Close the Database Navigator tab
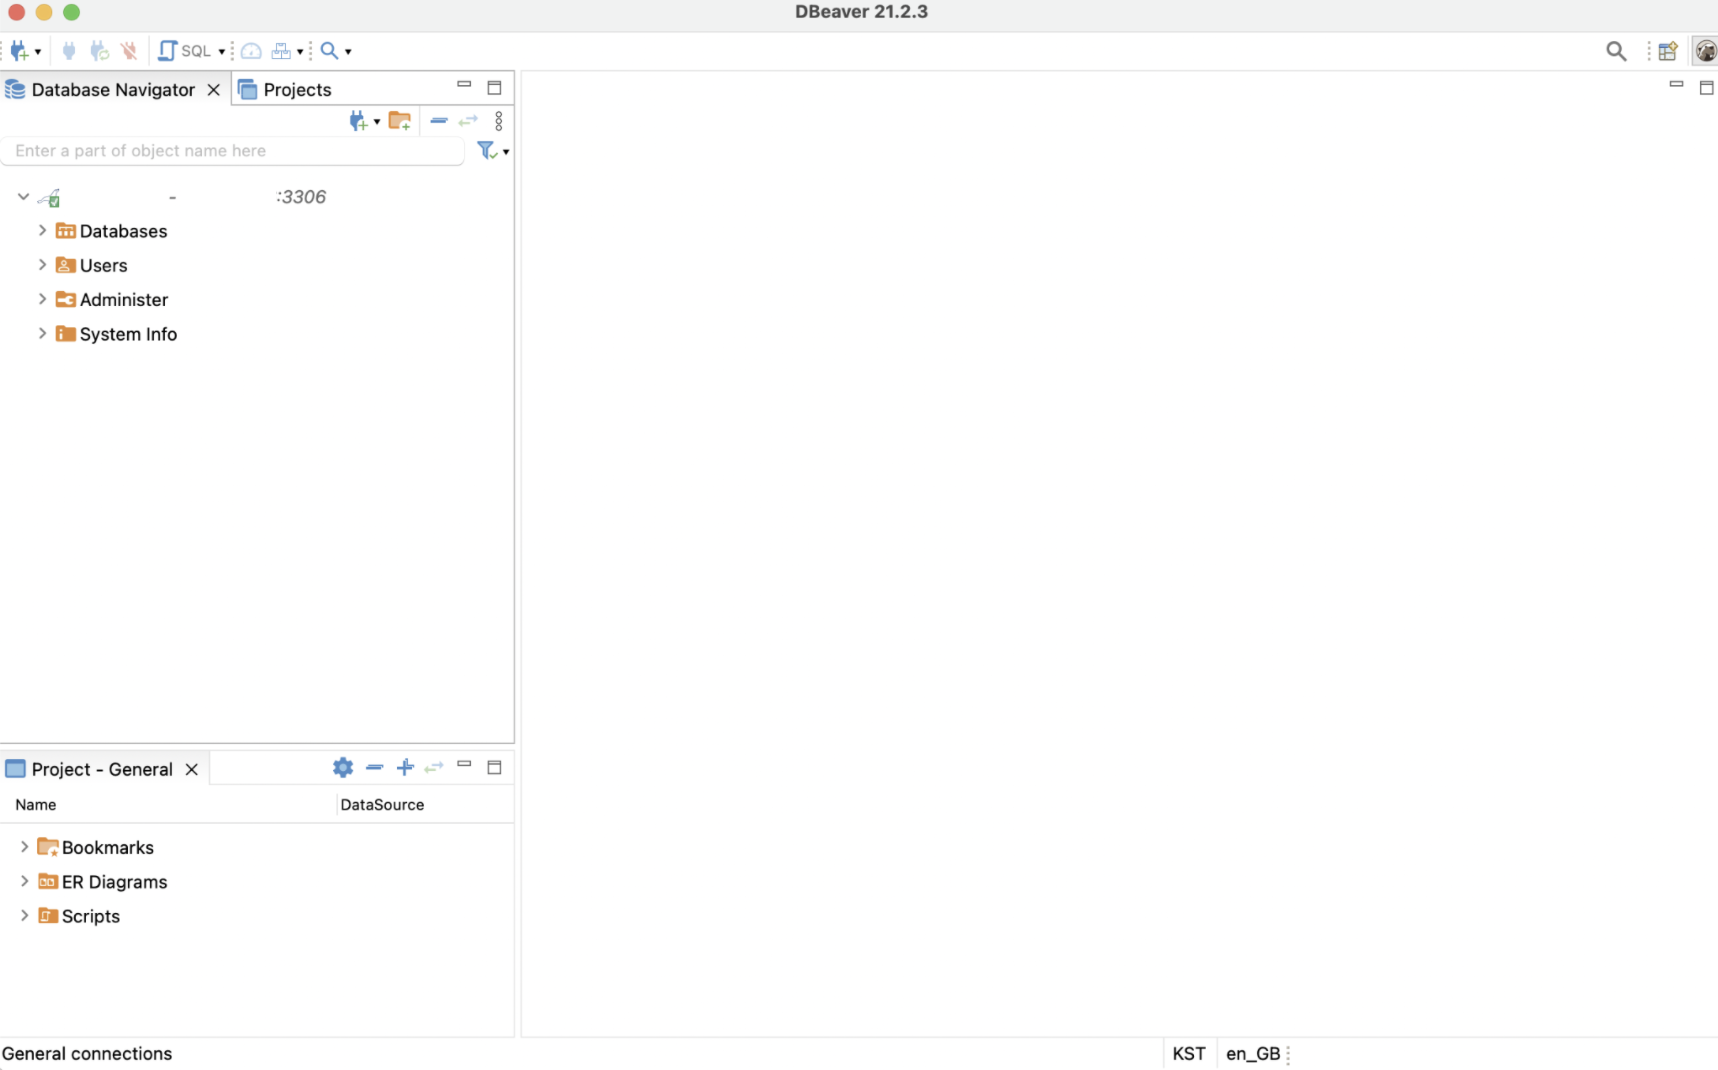The width and height of the screenshot is (1718, 1070). tap(213, 90)
